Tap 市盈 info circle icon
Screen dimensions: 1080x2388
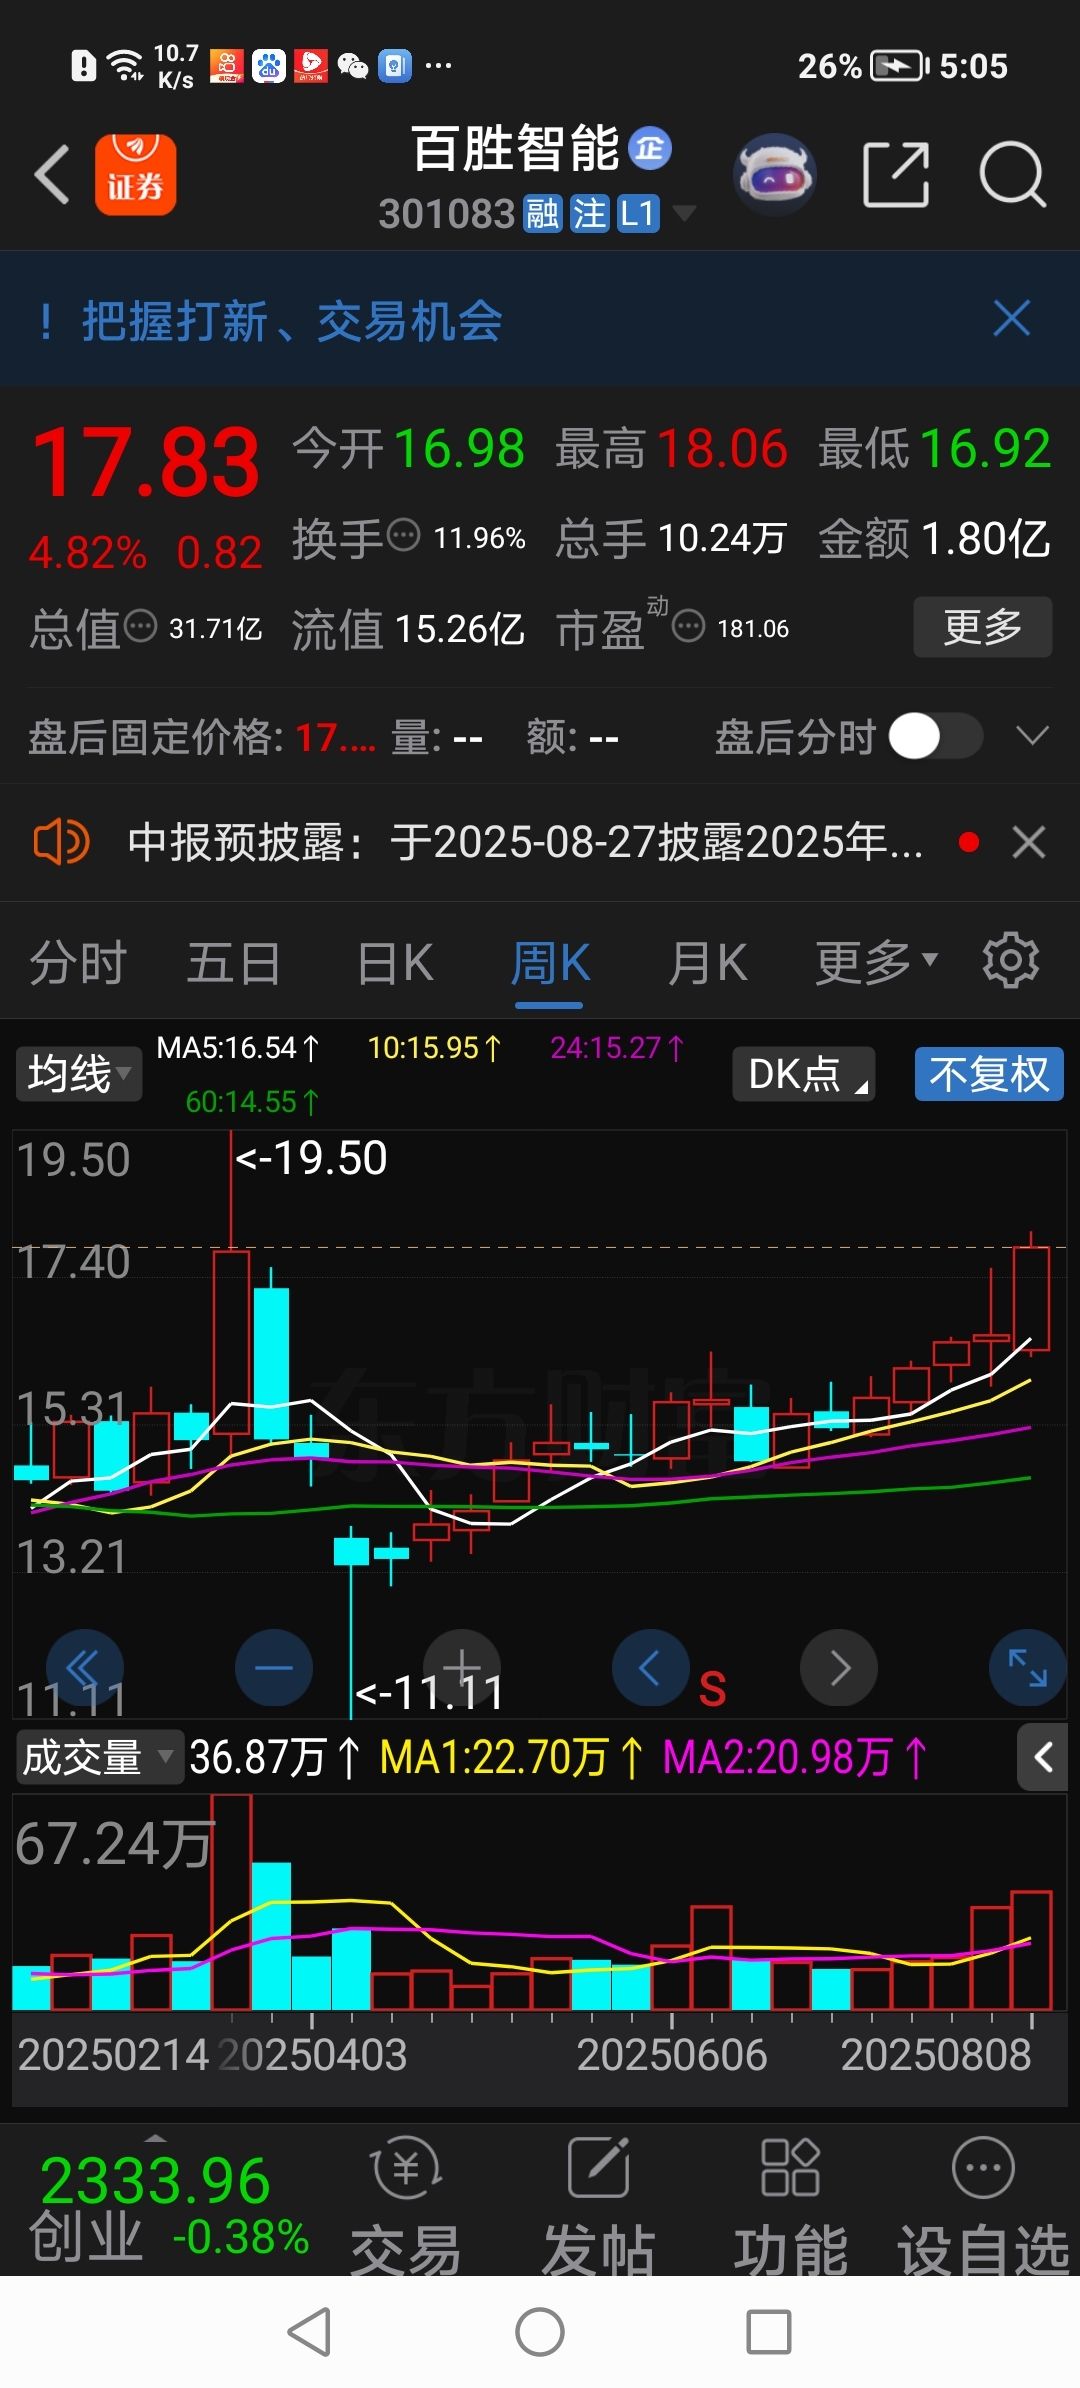(x=688, y=627)
